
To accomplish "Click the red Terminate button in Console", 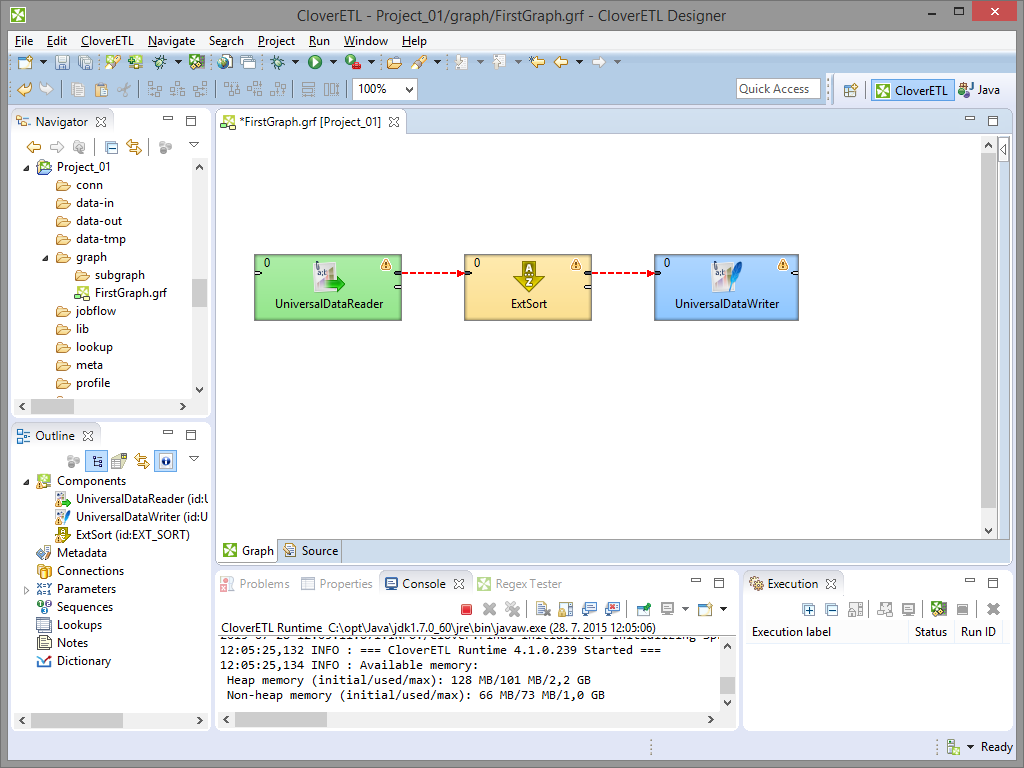I will [x=466, y=609].
